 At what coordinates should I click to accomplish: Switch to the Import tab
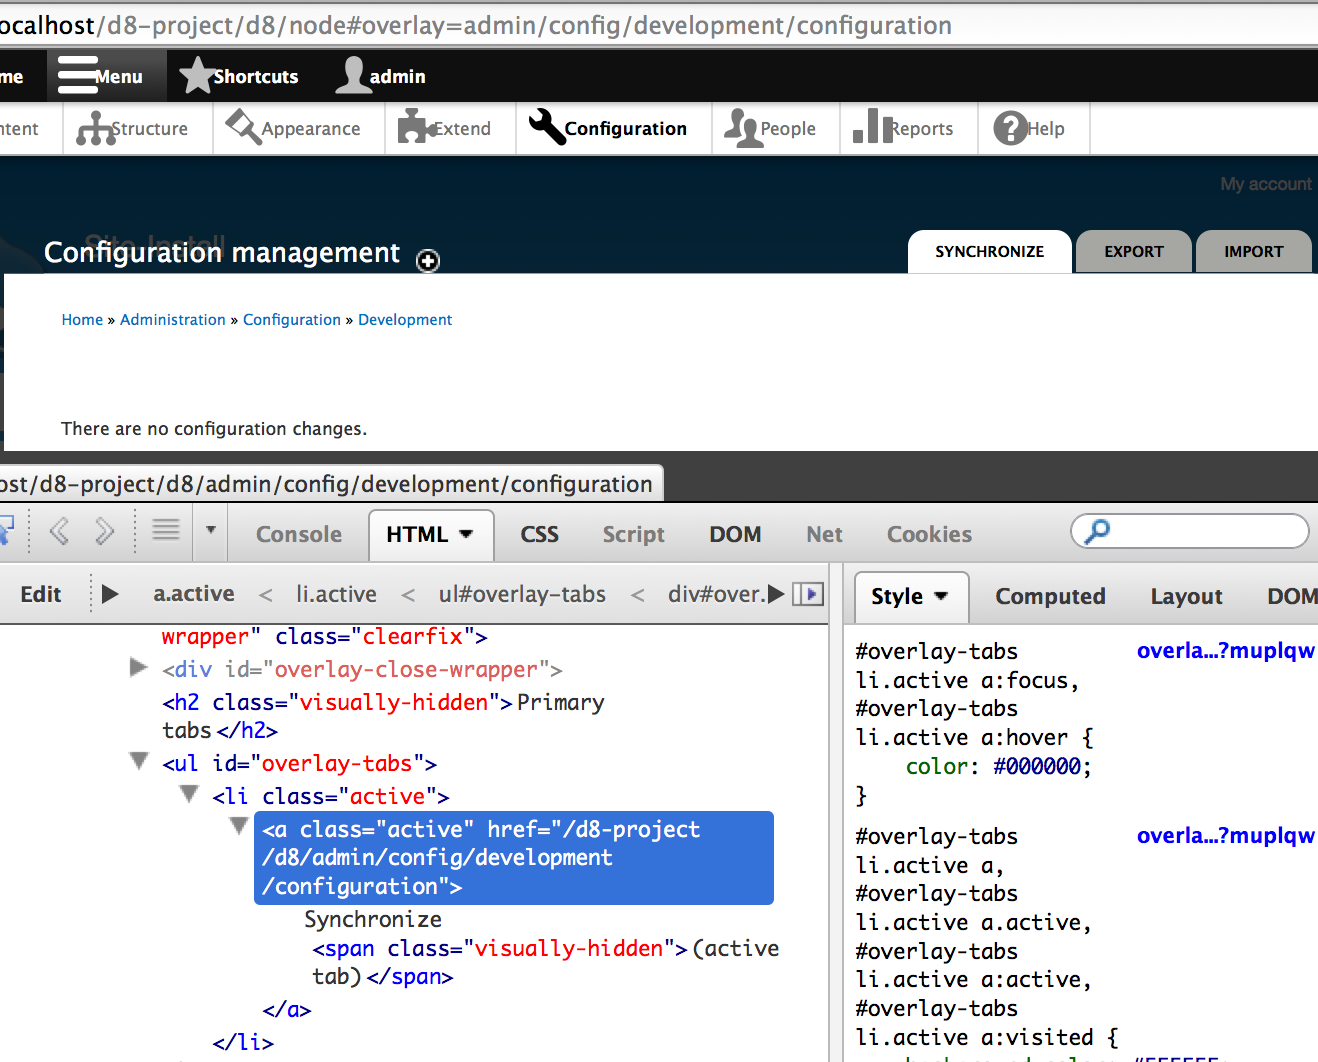[x=1253, y=252]
